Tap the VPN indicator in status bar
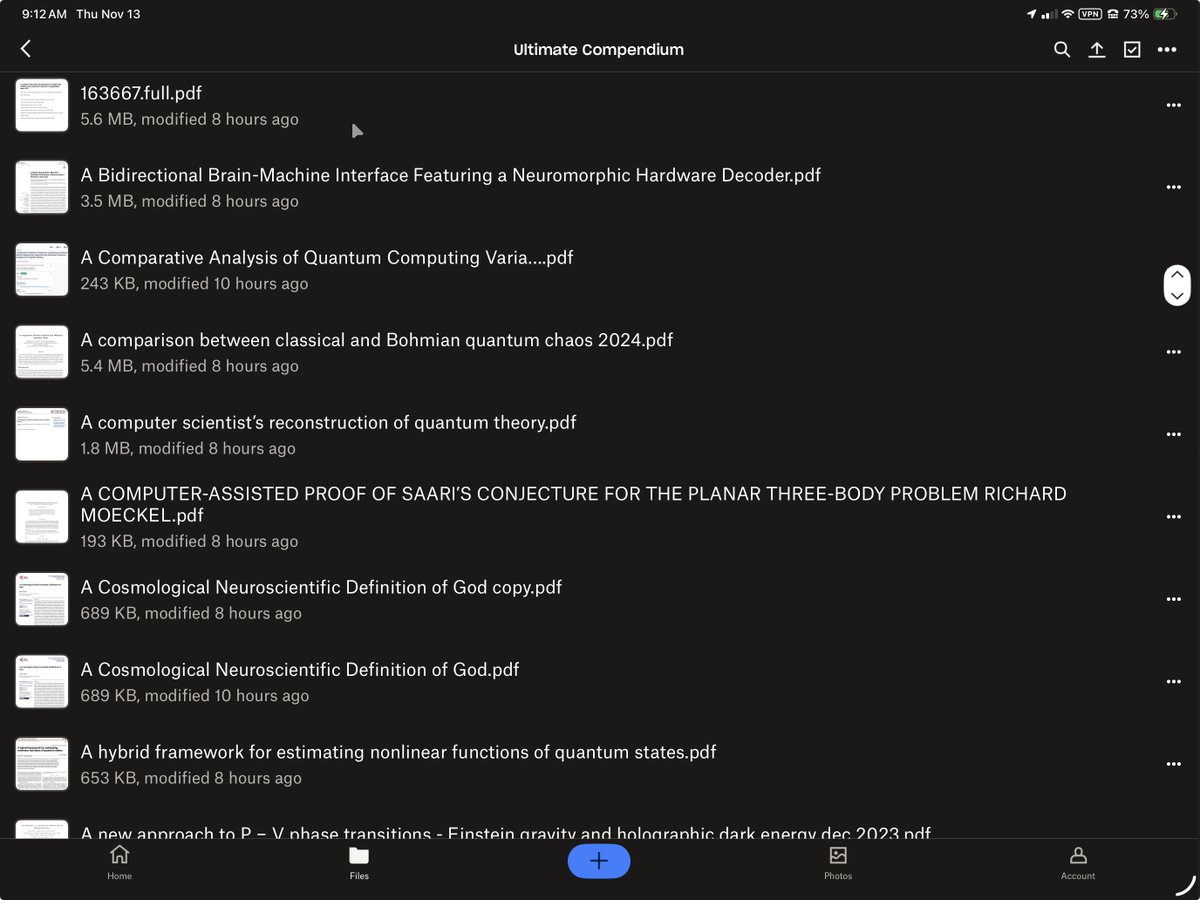 [1089, 14]
